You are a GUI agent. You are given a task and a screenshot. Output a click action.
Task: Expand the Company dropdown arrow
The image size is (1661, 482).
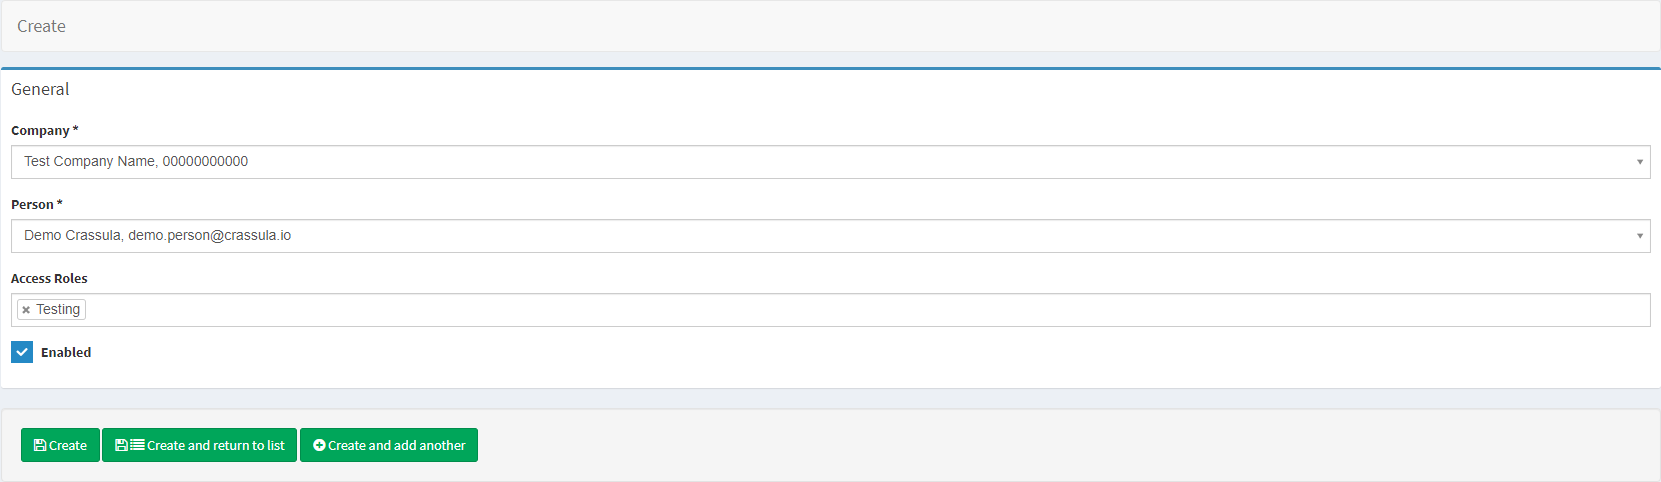[x=1639, y=162]
